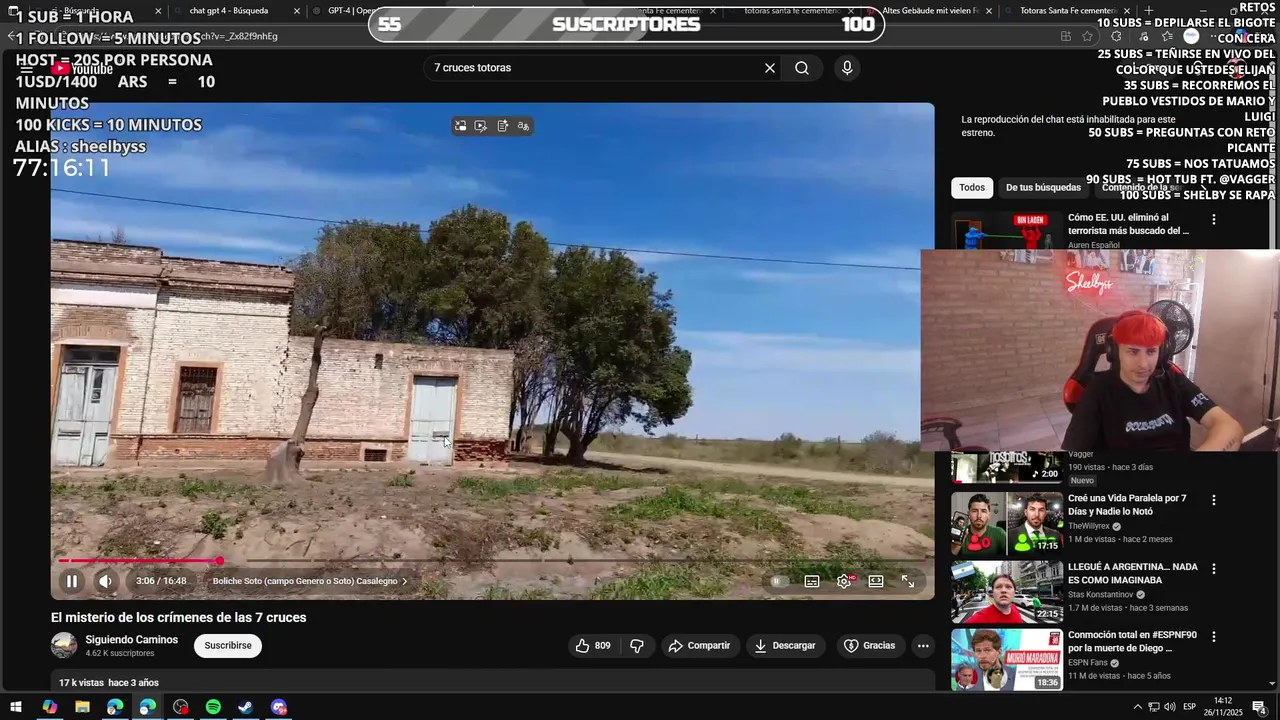1280x720 pixels.
Task: Open Steam from the taskbar
Action: 245,707
